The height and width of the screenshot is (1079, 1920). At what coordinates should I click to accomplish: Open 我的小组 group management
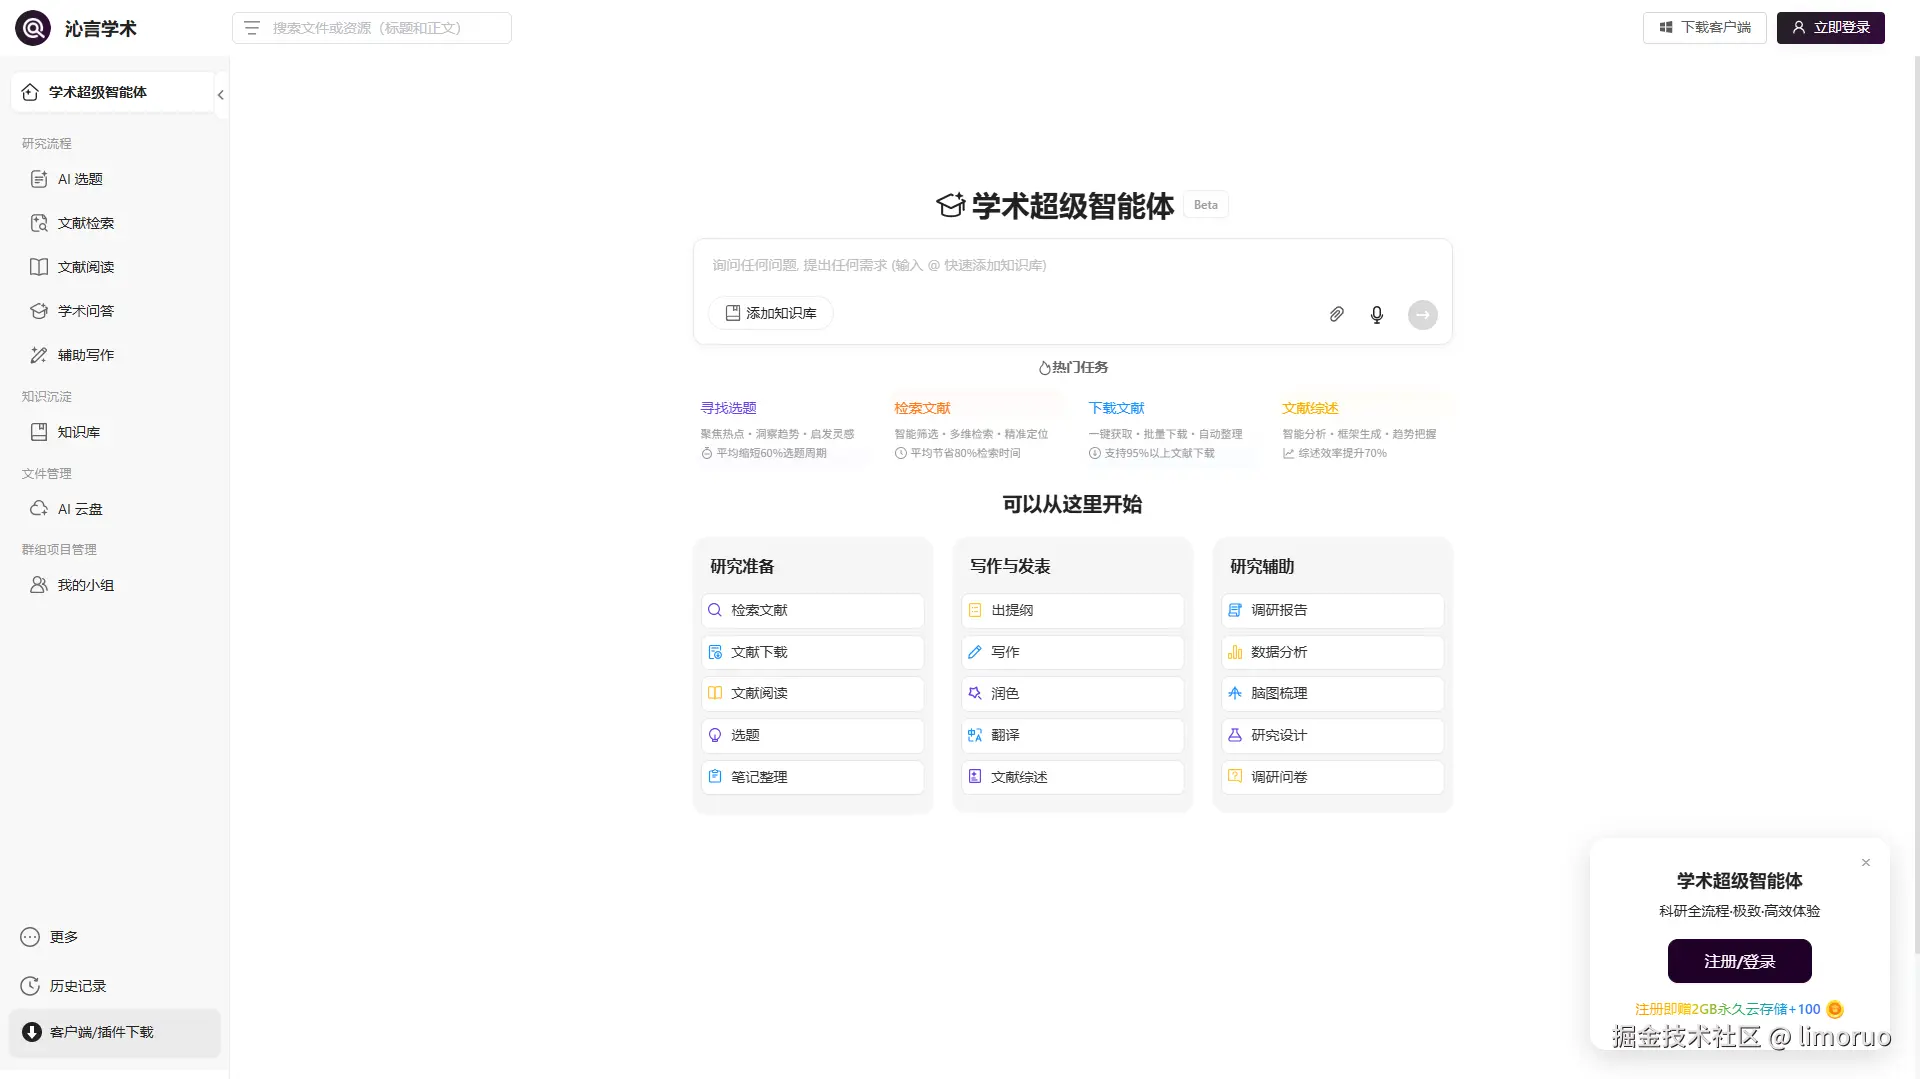[84, 585]
